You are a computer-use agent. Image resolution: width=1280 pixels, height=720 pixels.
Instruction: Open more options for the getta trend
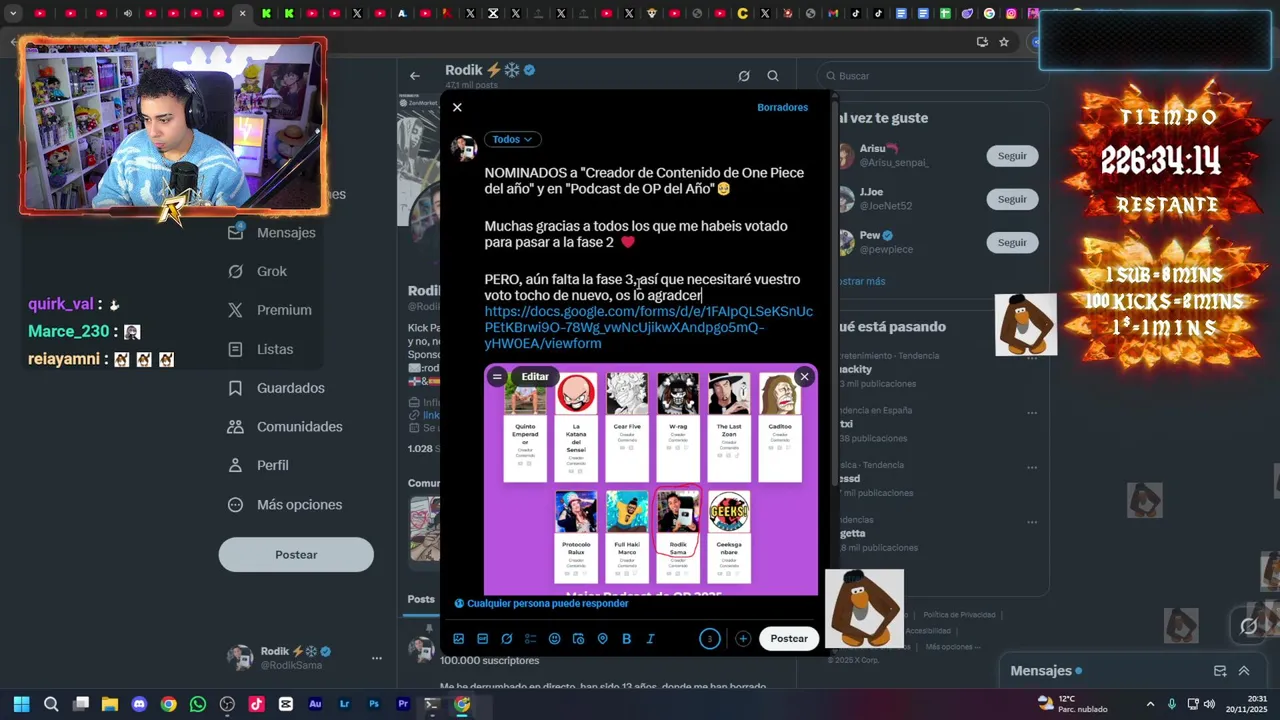point(1032,522)
